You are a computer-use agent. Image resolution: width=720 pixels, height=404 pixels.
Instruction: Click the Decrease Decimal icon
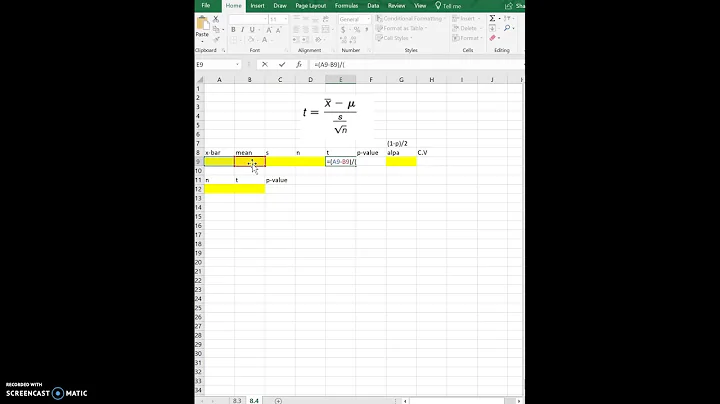[x=353, y=40]
